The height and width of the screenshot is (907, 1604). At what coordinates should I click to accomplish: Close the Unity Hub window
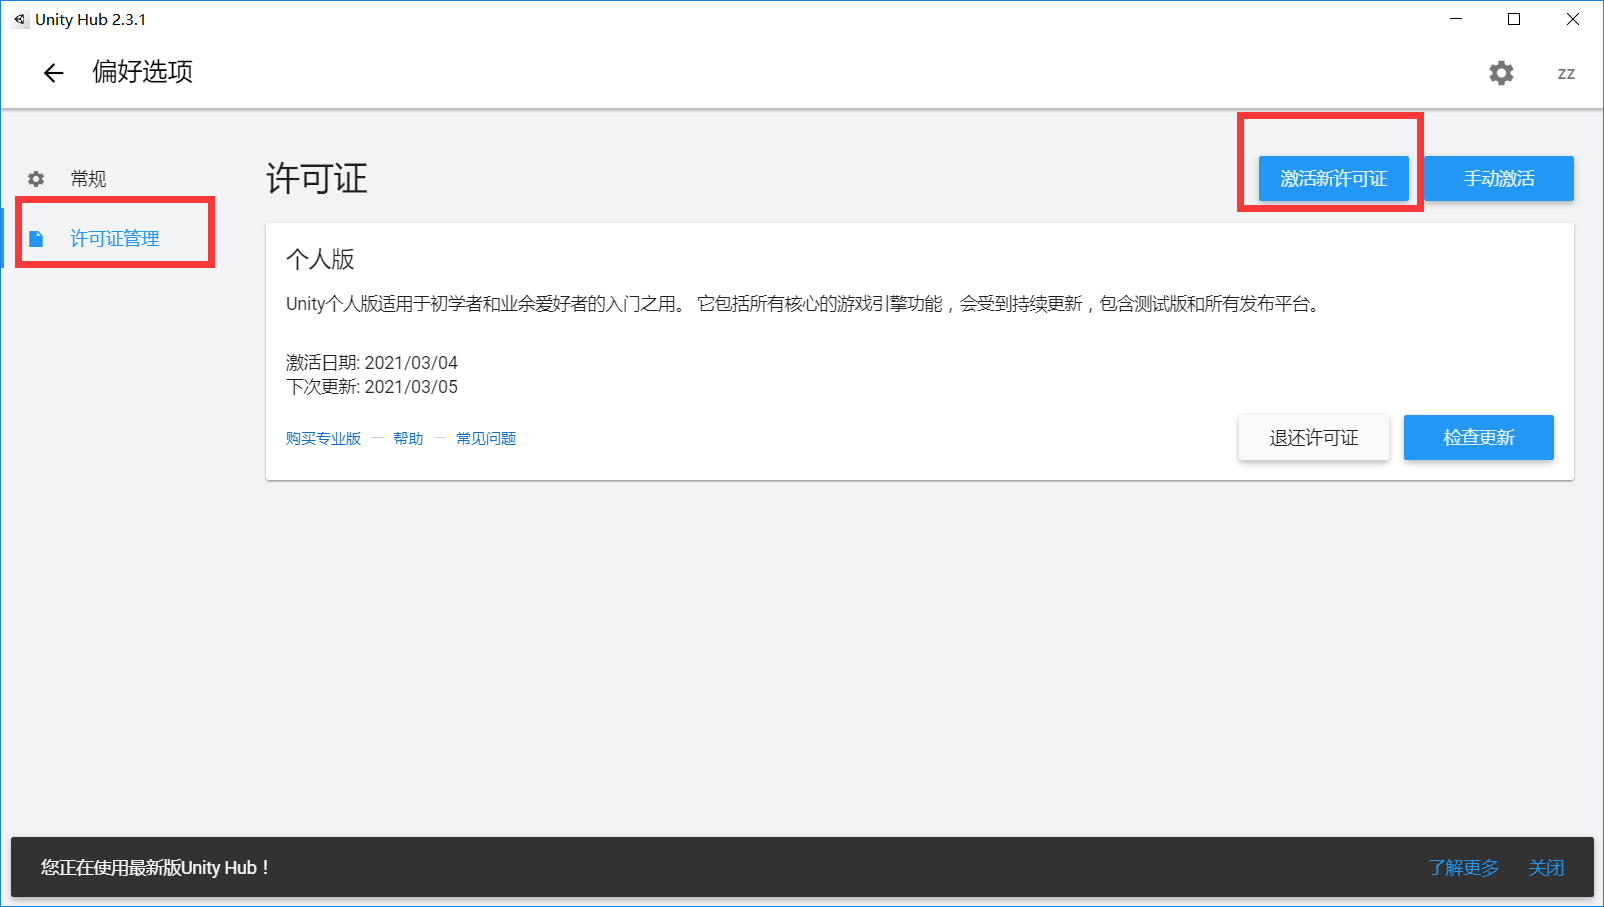tap(1573, 19)
